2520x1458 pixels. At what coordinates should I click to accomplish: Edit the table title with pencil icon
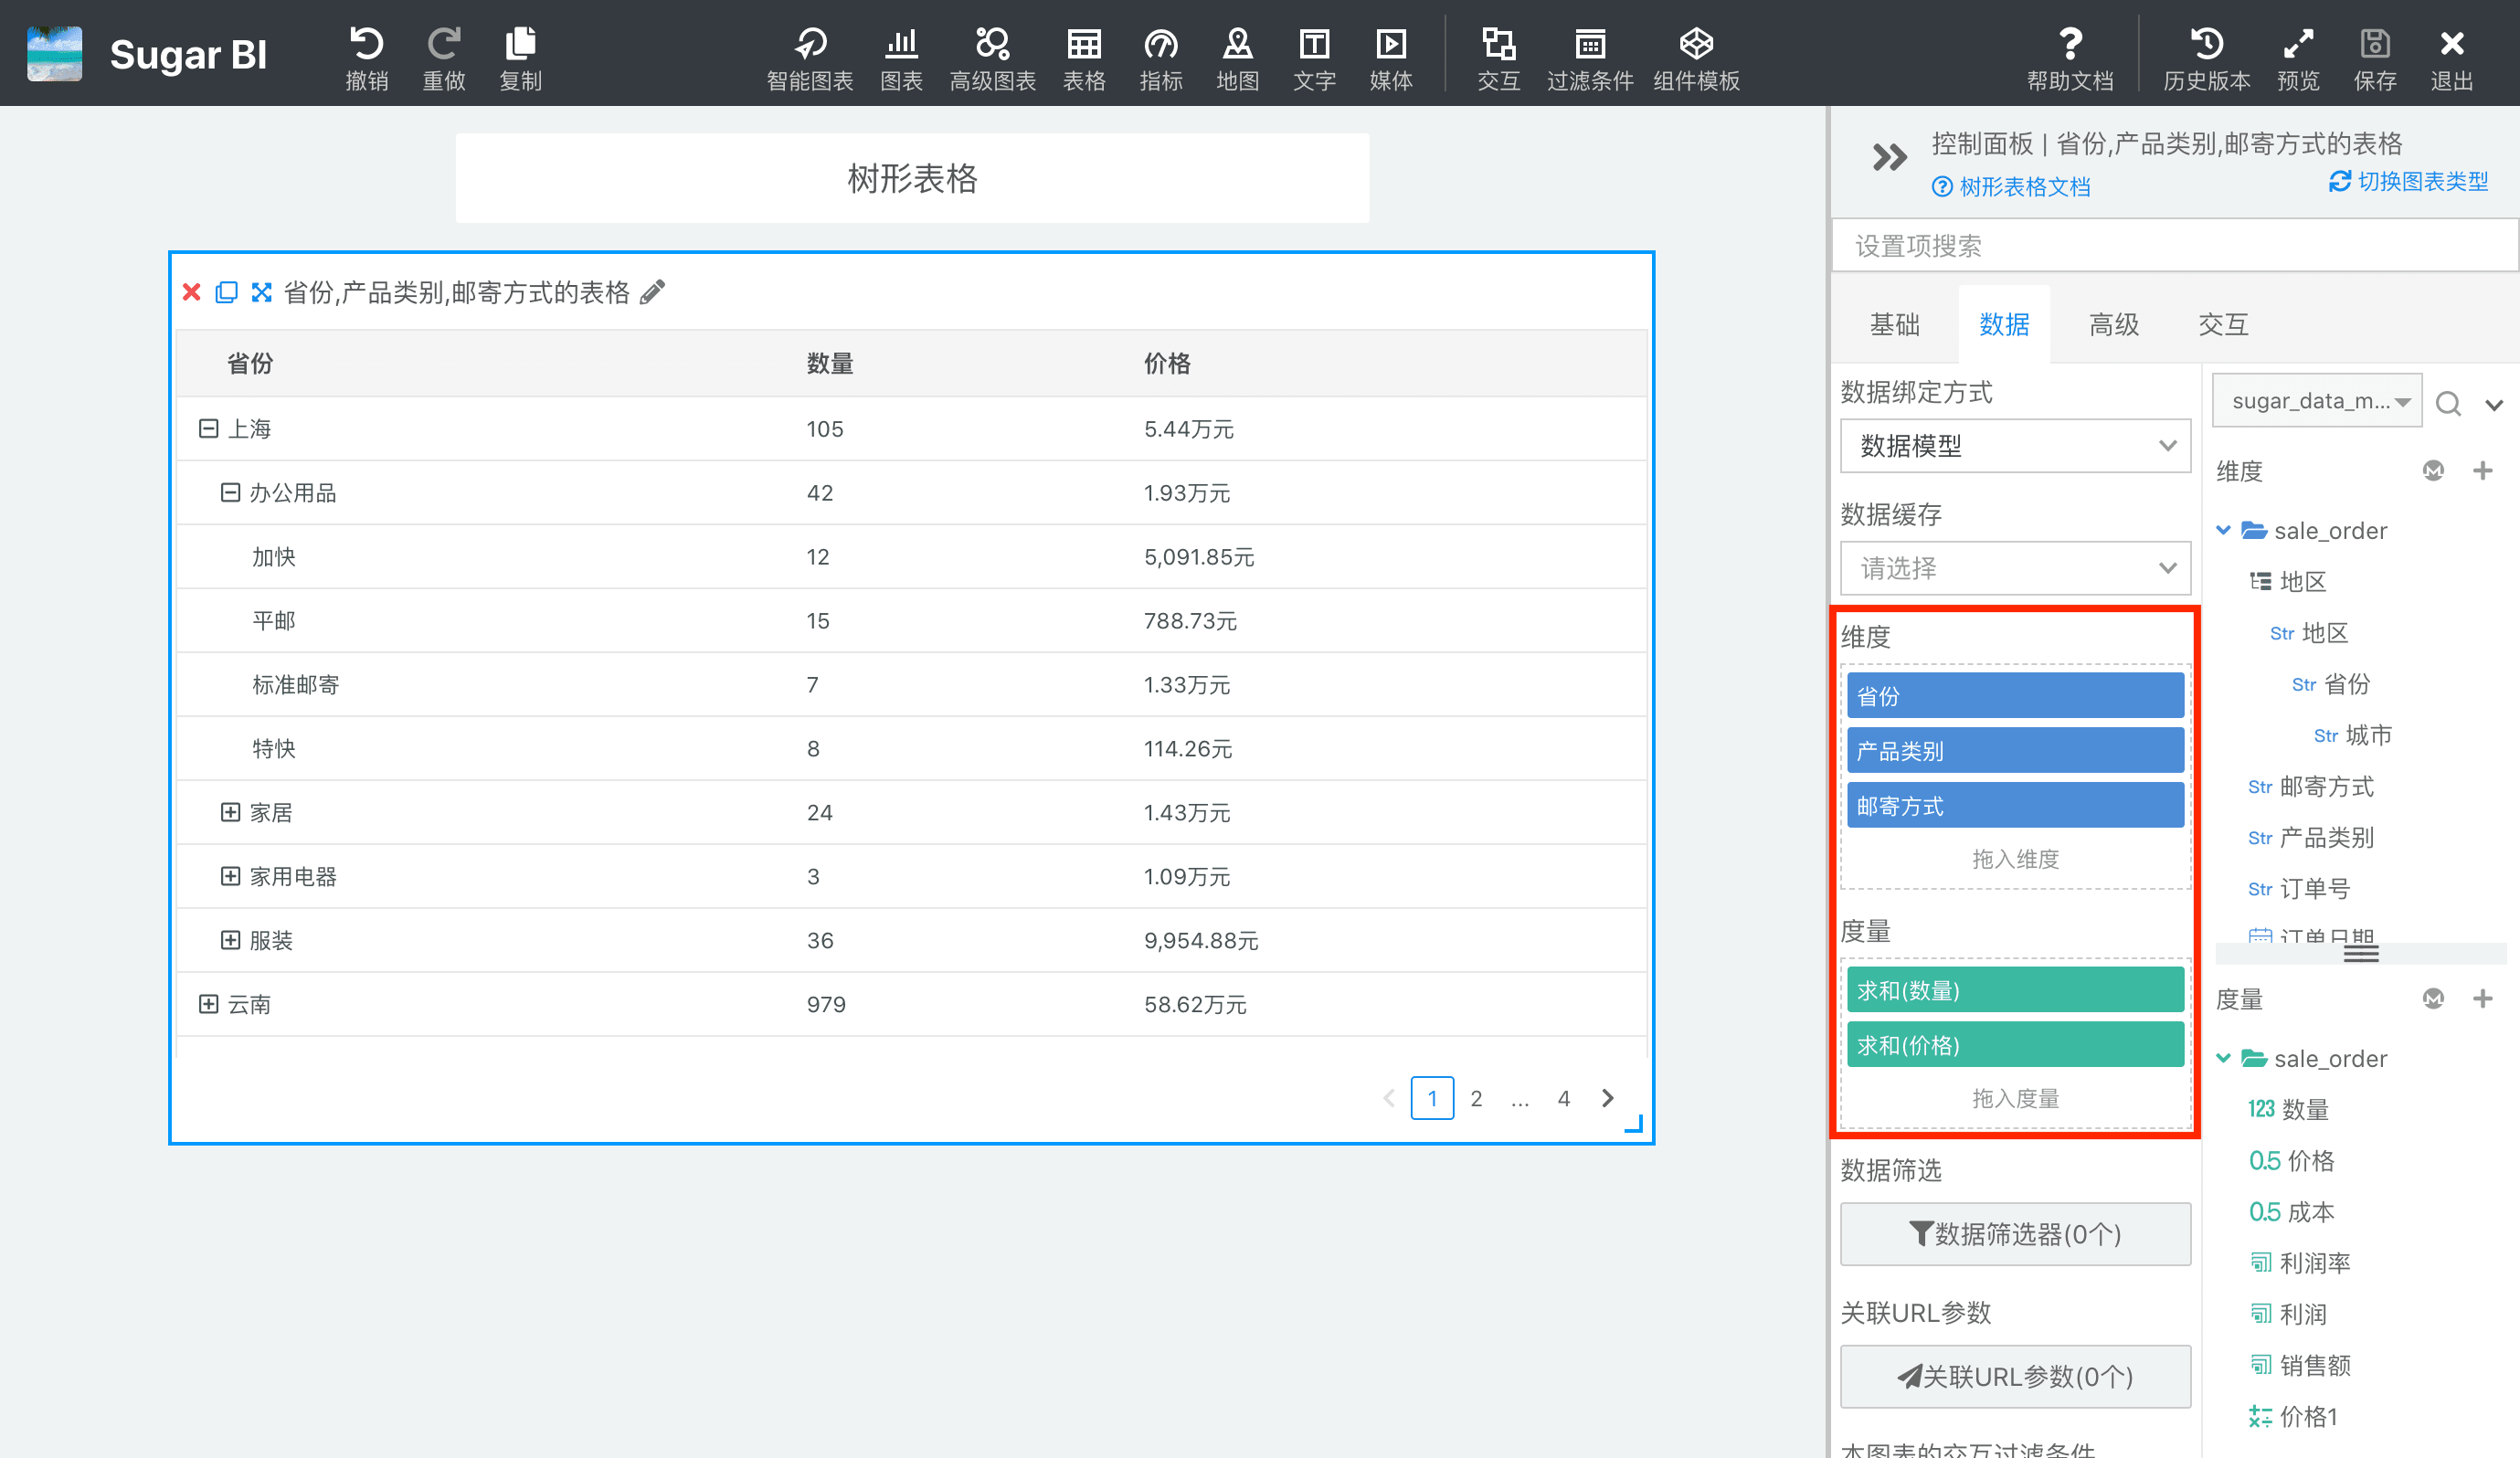tap(653, 292)
